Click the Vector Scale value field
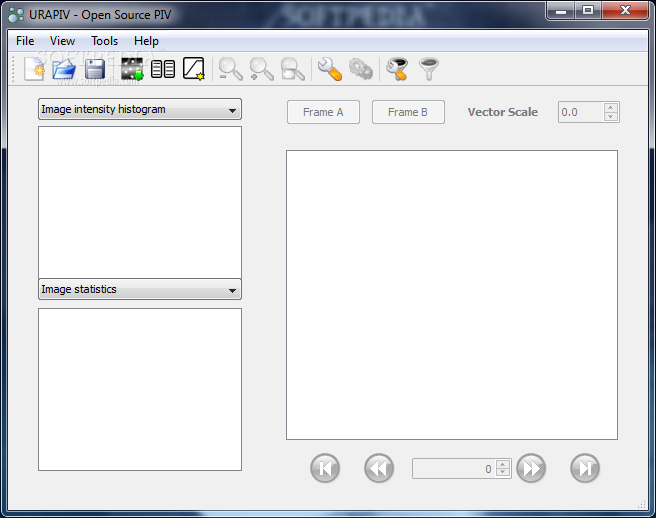The height and width of the screenshot is (518, 656). click(x=582, y=112)
